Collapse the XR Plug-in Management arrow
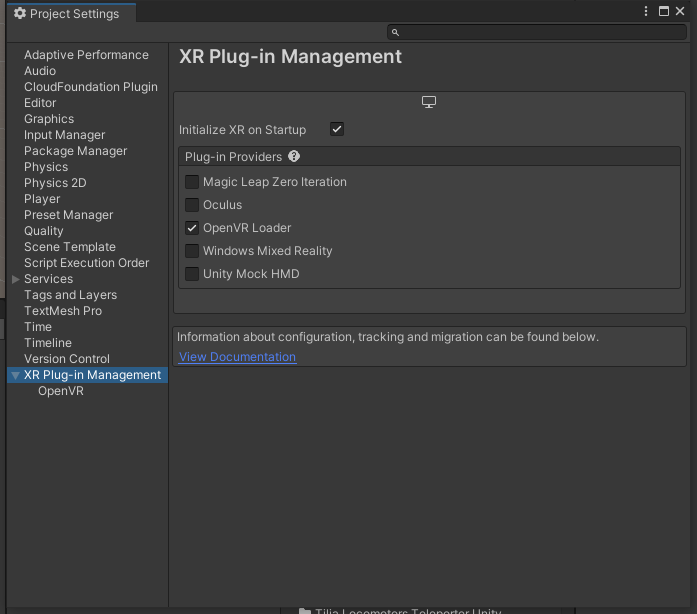Image resolution: width=697 pixels, height=614 pixels. [x=16, y=375]
